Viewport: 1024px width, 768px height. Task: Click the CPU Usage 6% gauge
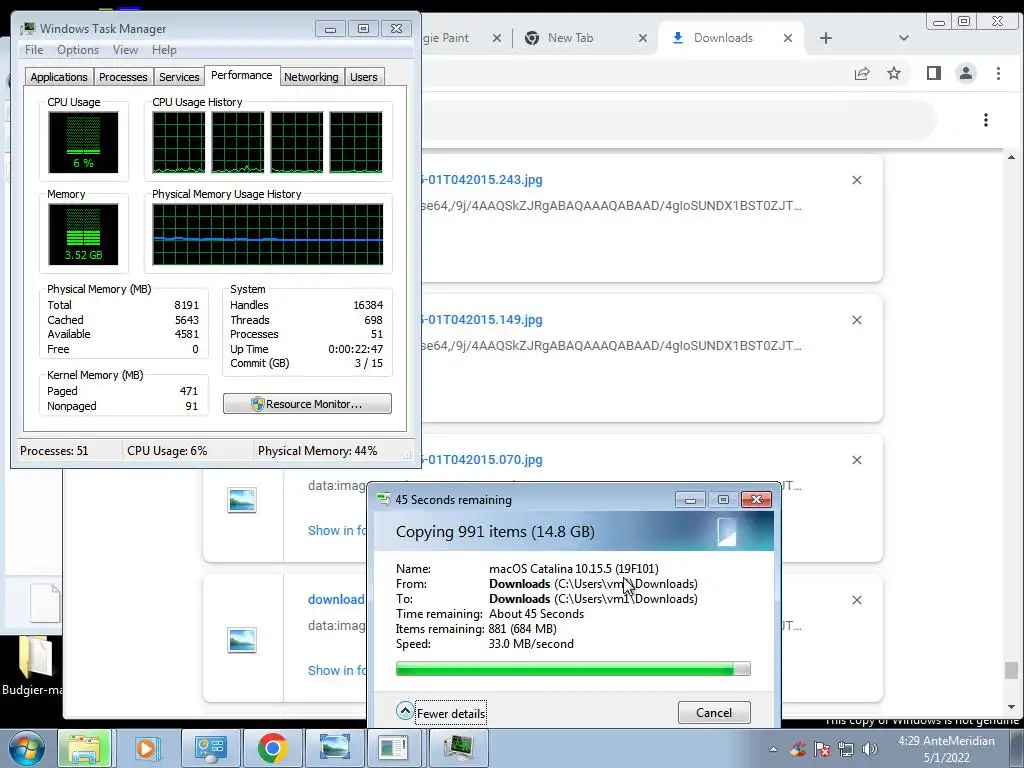pyautogui.click(x=83, y=142)
